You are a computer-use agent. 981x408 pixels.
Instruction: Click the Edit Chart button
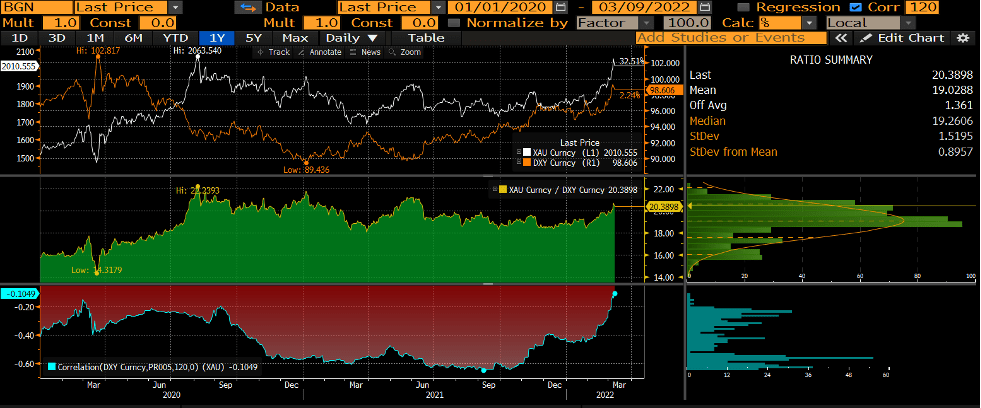(902, 38)
